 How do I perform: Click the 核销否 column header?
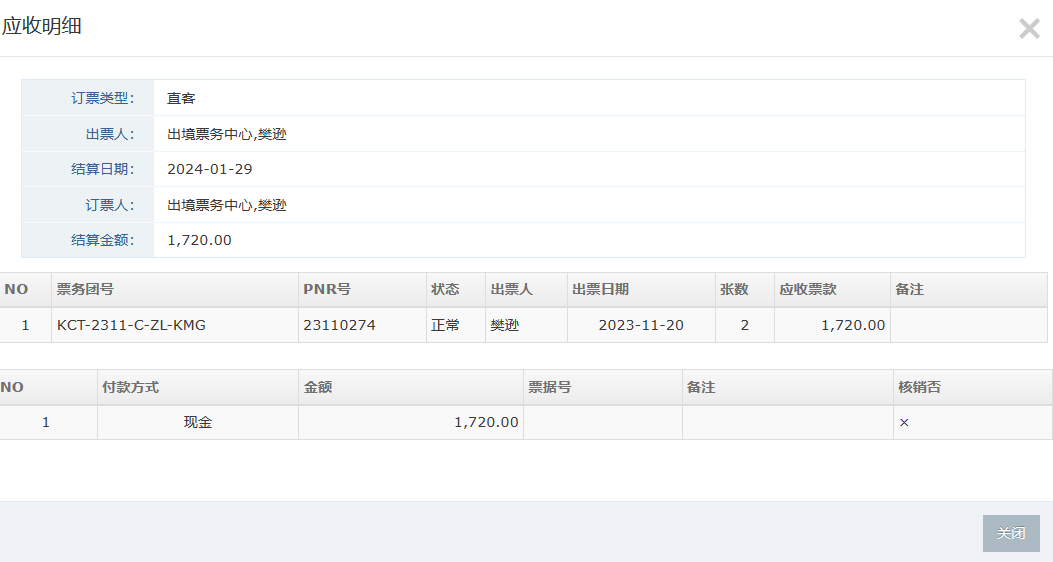pos(919,387)
